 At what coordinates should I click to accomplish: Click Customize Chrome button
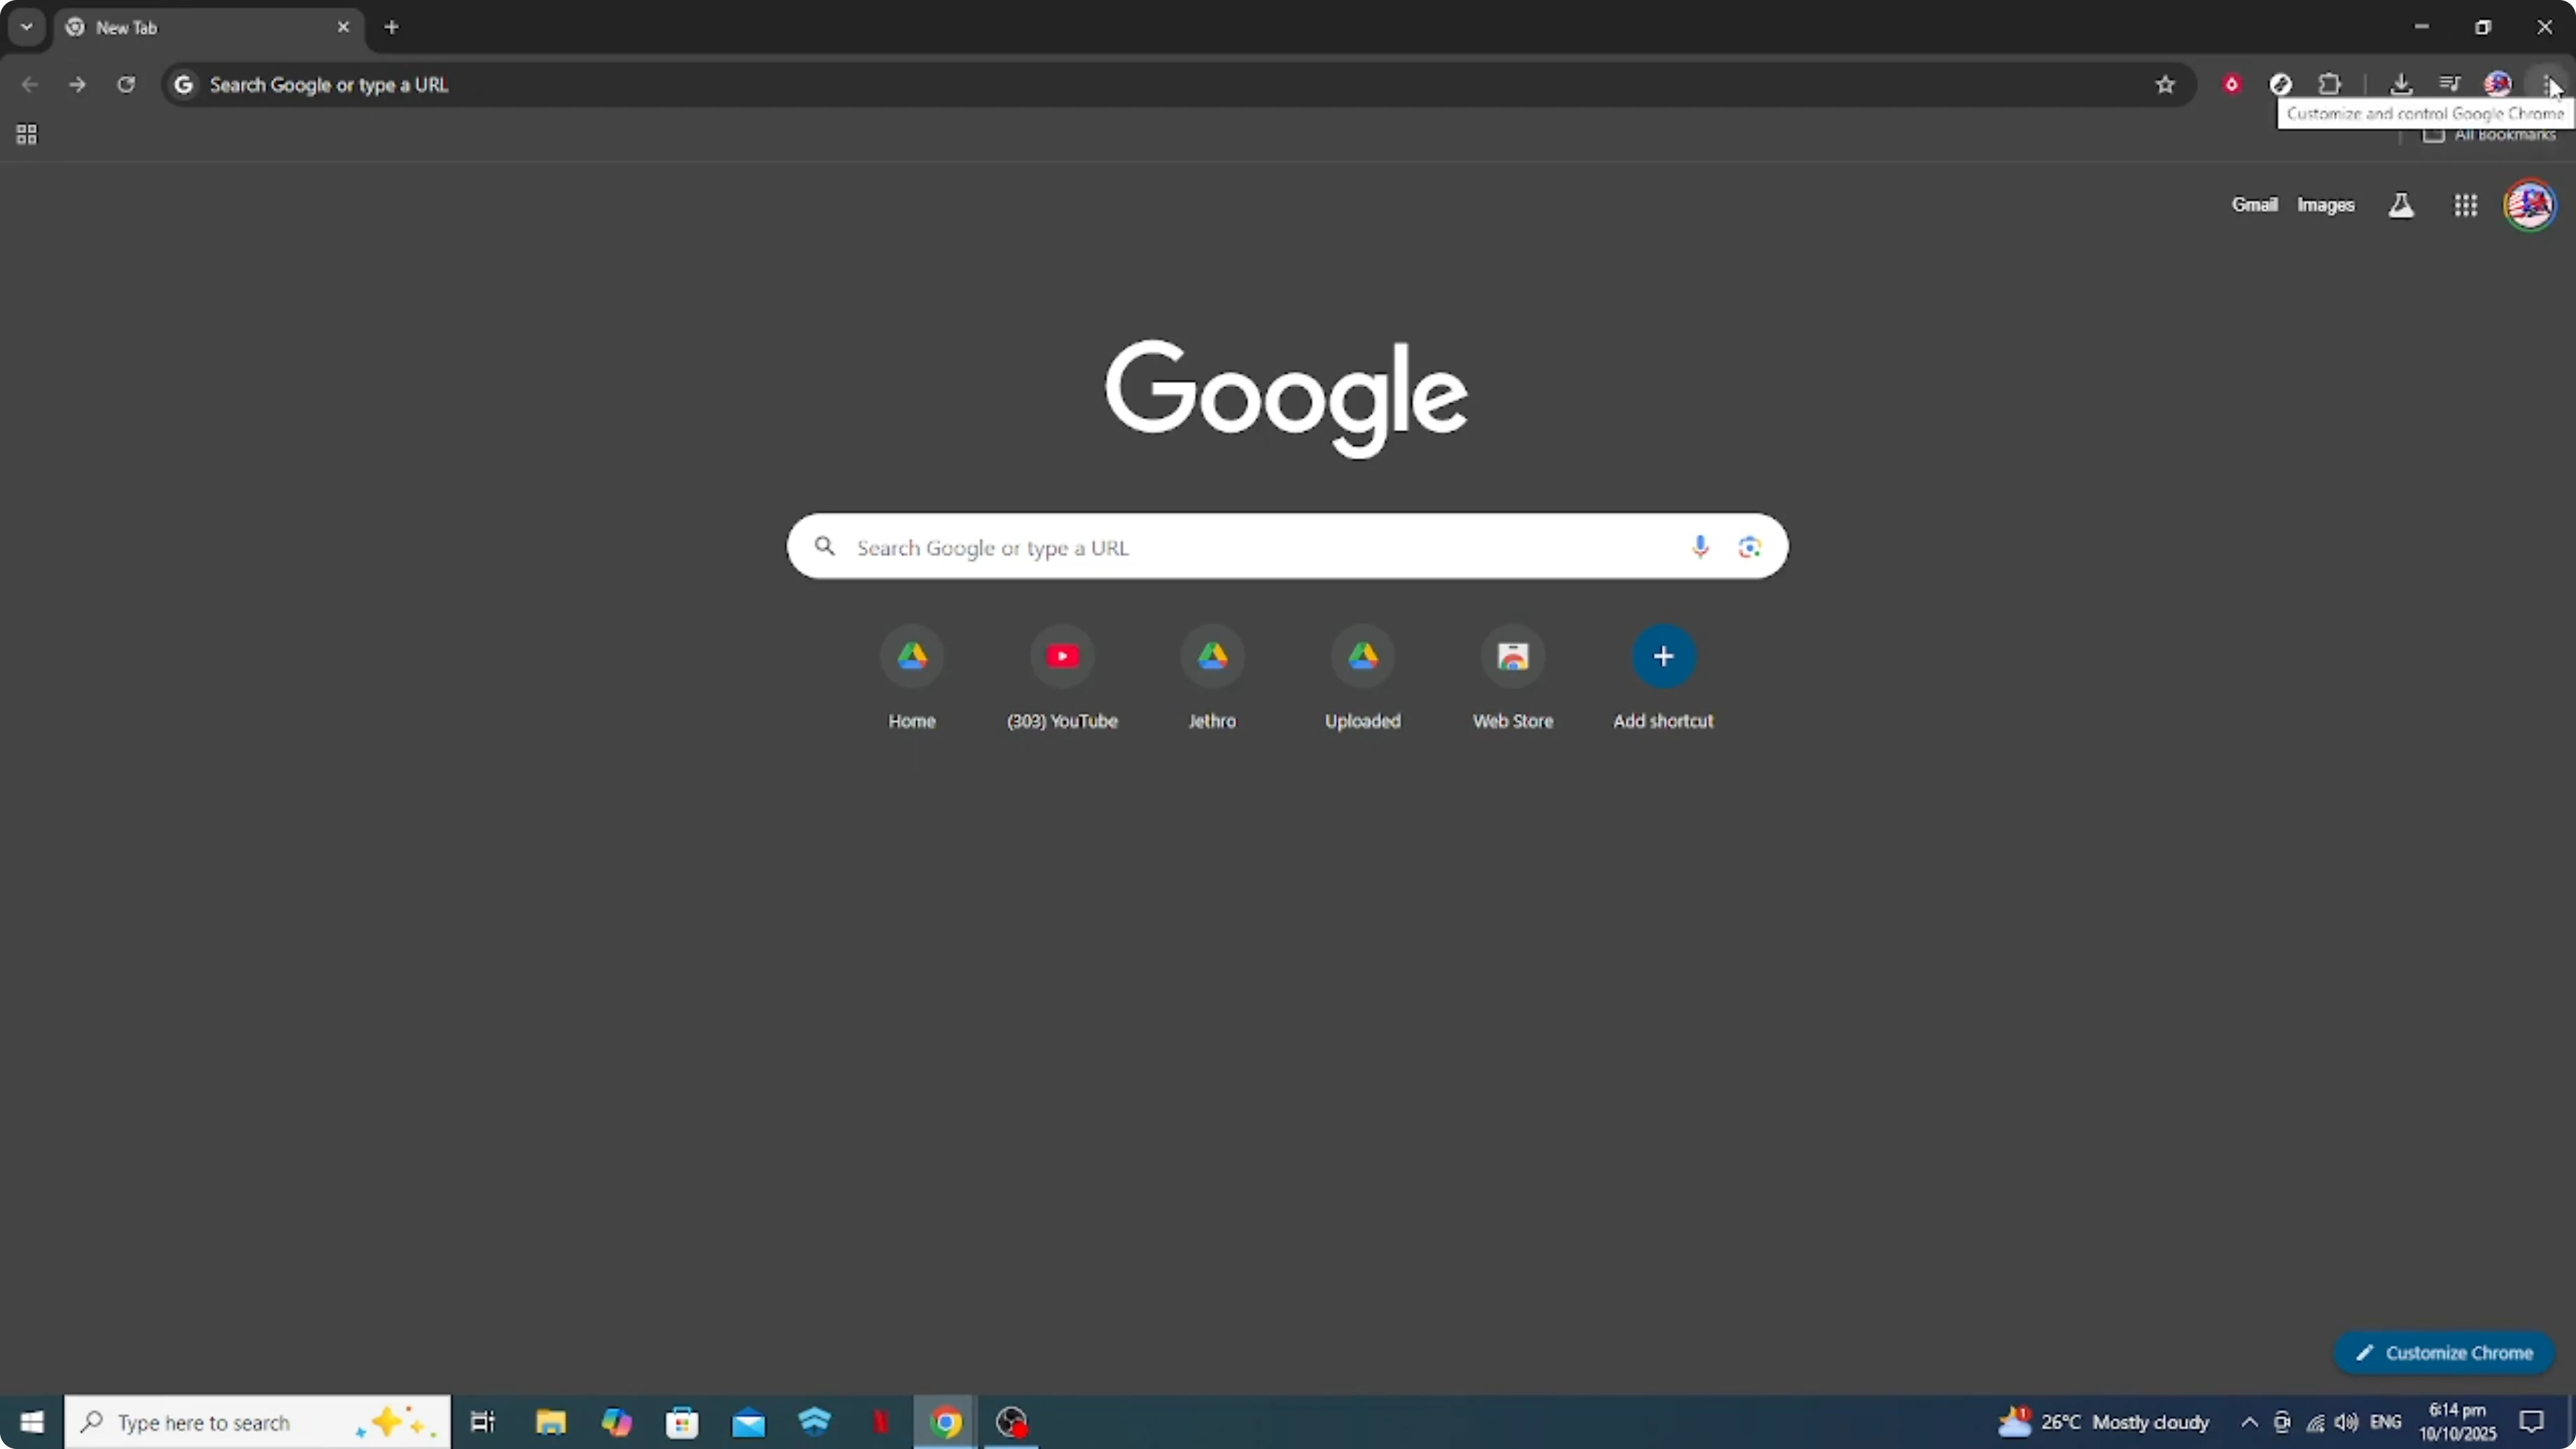2444,1353
